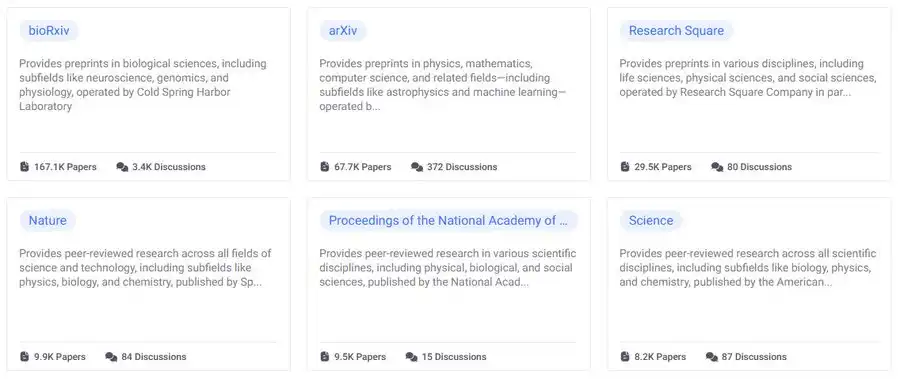
Task: Click the discussions icon on bioRxiv card
Action: pyautogui.click(x=122, y=167)
